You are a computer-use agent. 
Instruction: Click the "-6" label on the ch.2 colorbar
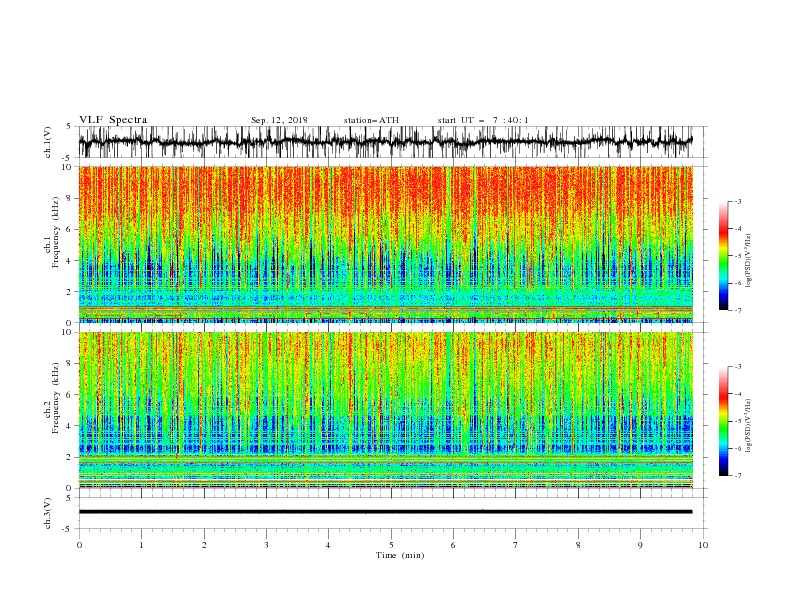tap(738, 448)
